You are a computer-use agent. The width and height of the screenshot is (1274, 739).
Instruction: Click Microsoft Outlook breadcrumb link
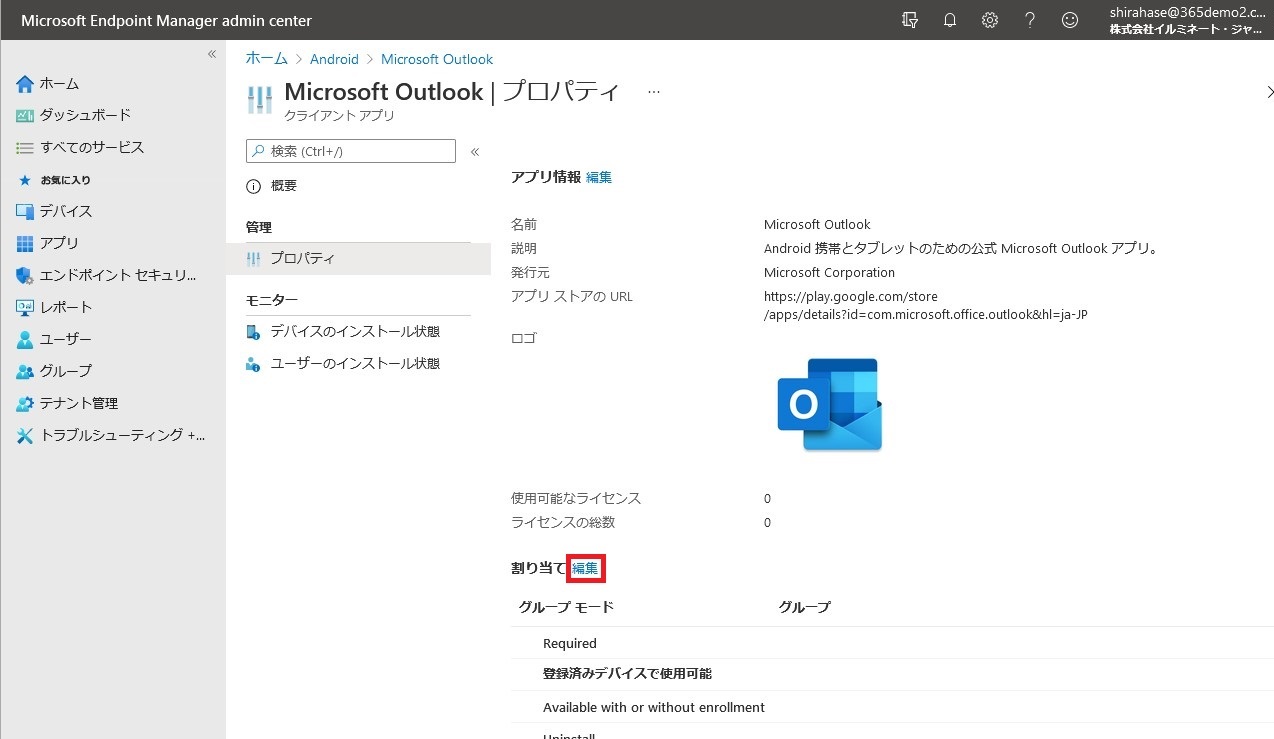coord(437,59)
